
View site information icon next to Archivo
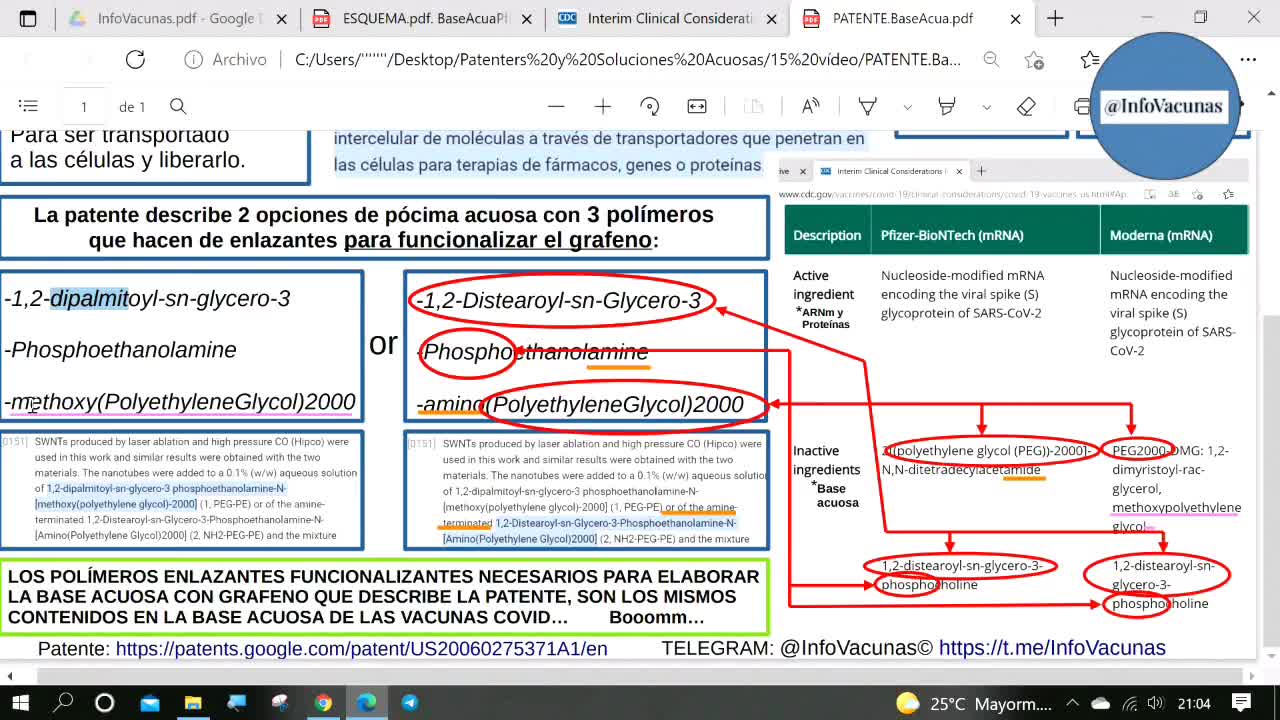[x=193, y=60]
